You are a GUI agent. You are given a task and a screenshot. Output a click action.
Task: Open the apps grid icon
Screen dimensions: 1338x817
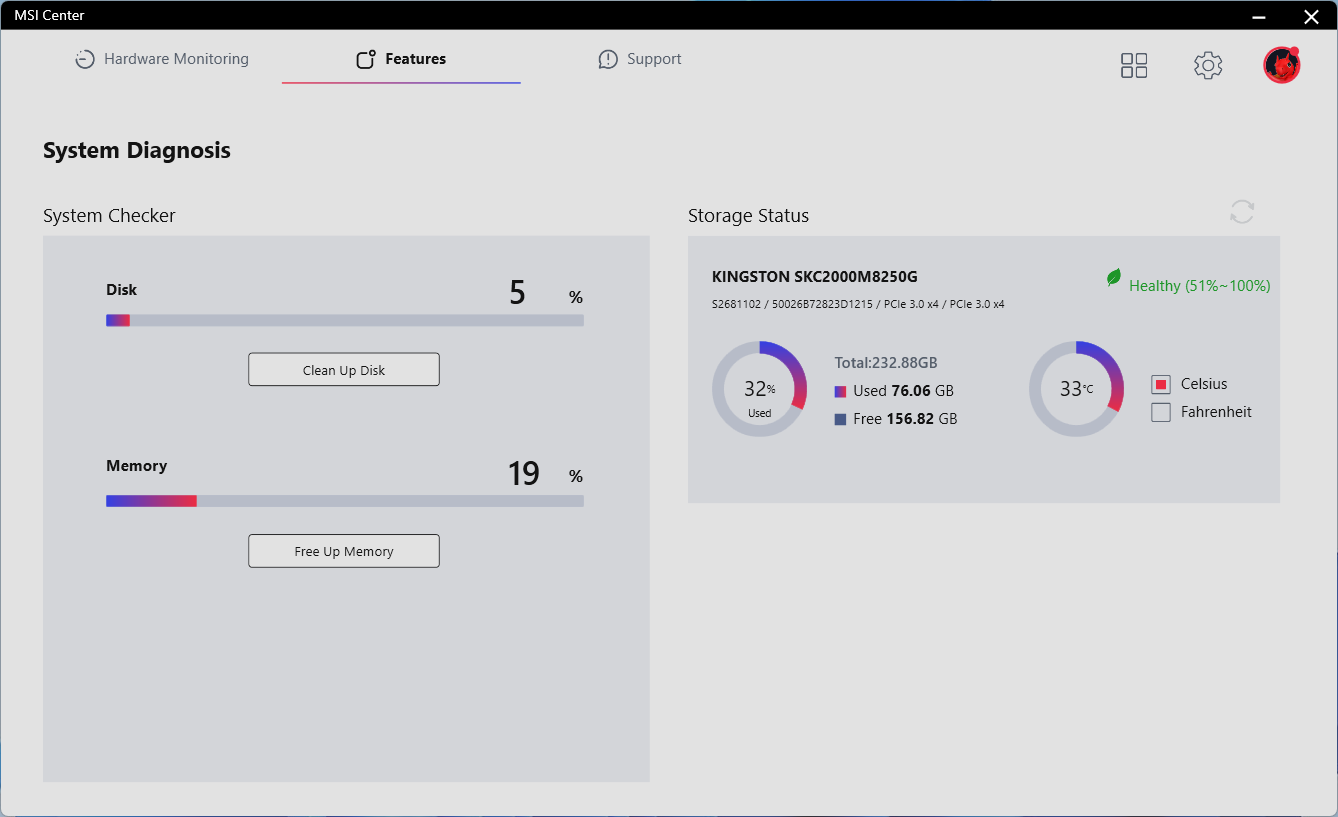1134,66
